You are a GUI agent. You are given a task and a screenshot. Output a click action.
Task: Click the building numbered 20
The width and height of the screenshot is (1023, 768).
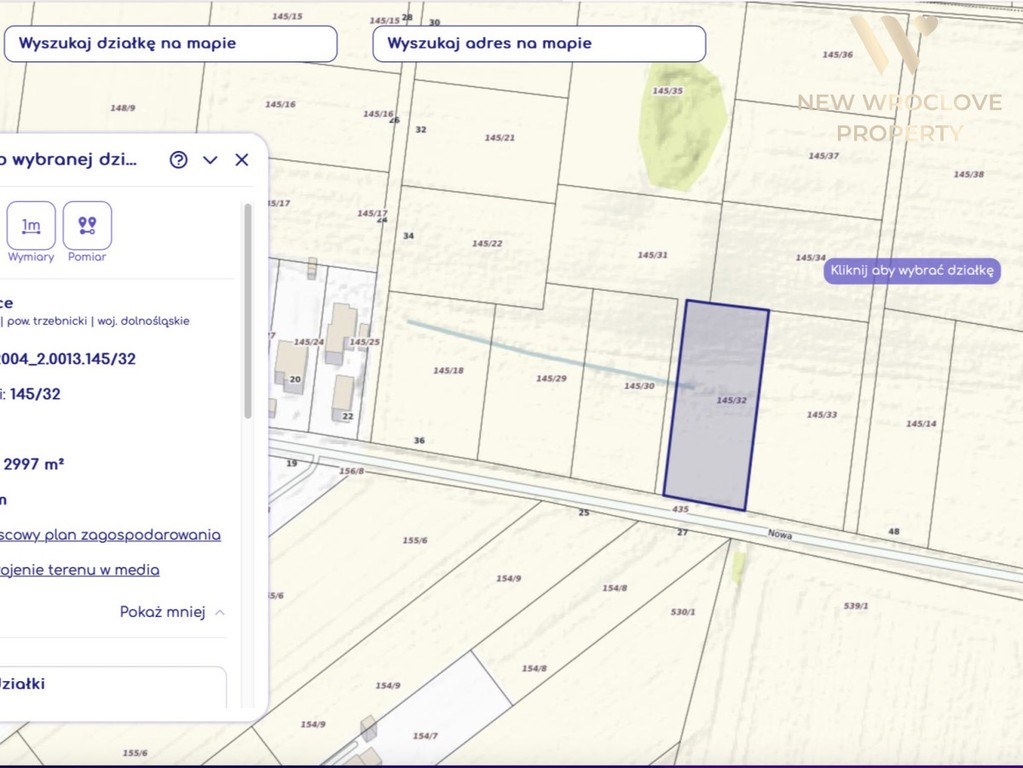point(292,366)
